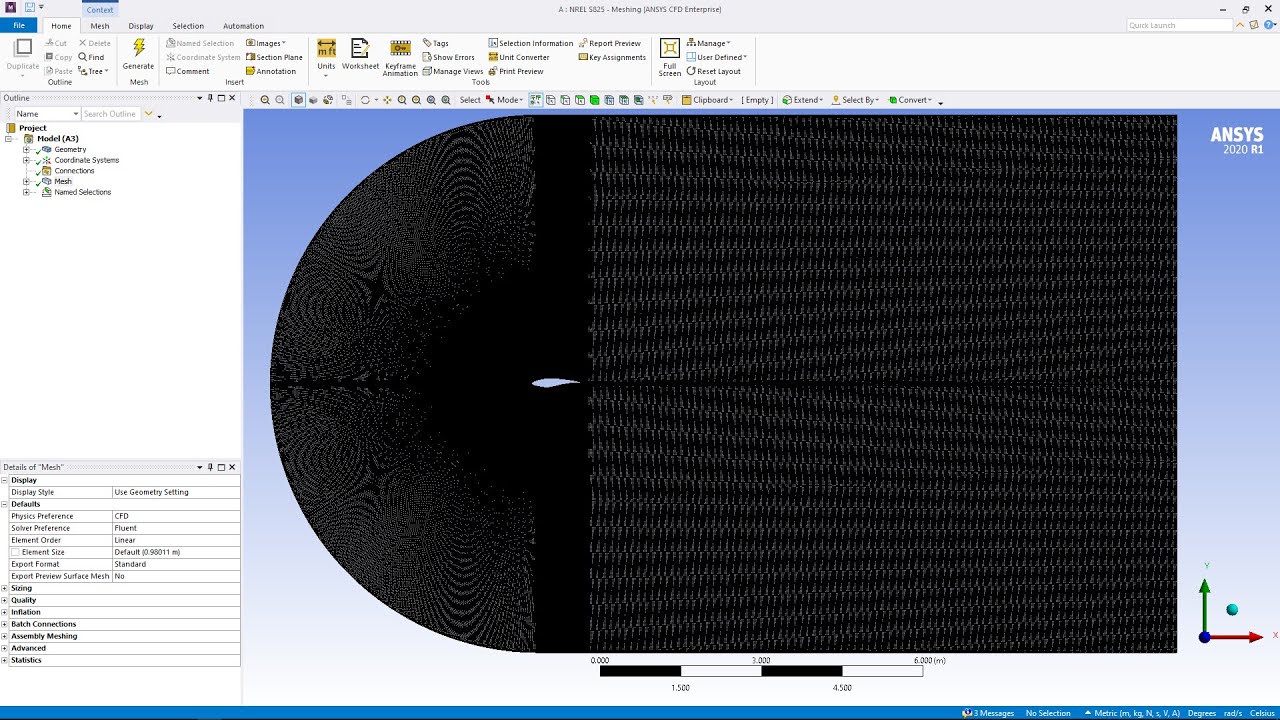Switch to the Mesh ribbon tab
The height and width of the screenshot is (720, 1280).
(100, 26)
